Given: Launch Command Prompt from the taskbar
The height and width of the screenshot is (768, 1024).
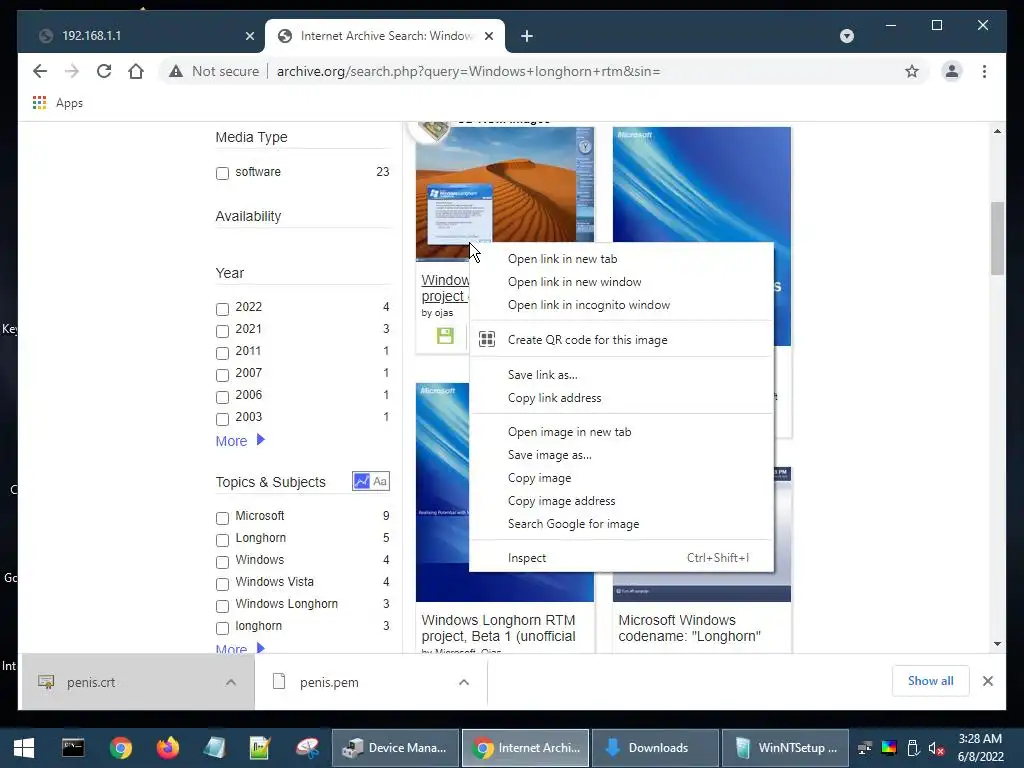Looking at the screenshot, I should (x=73, y=748).
